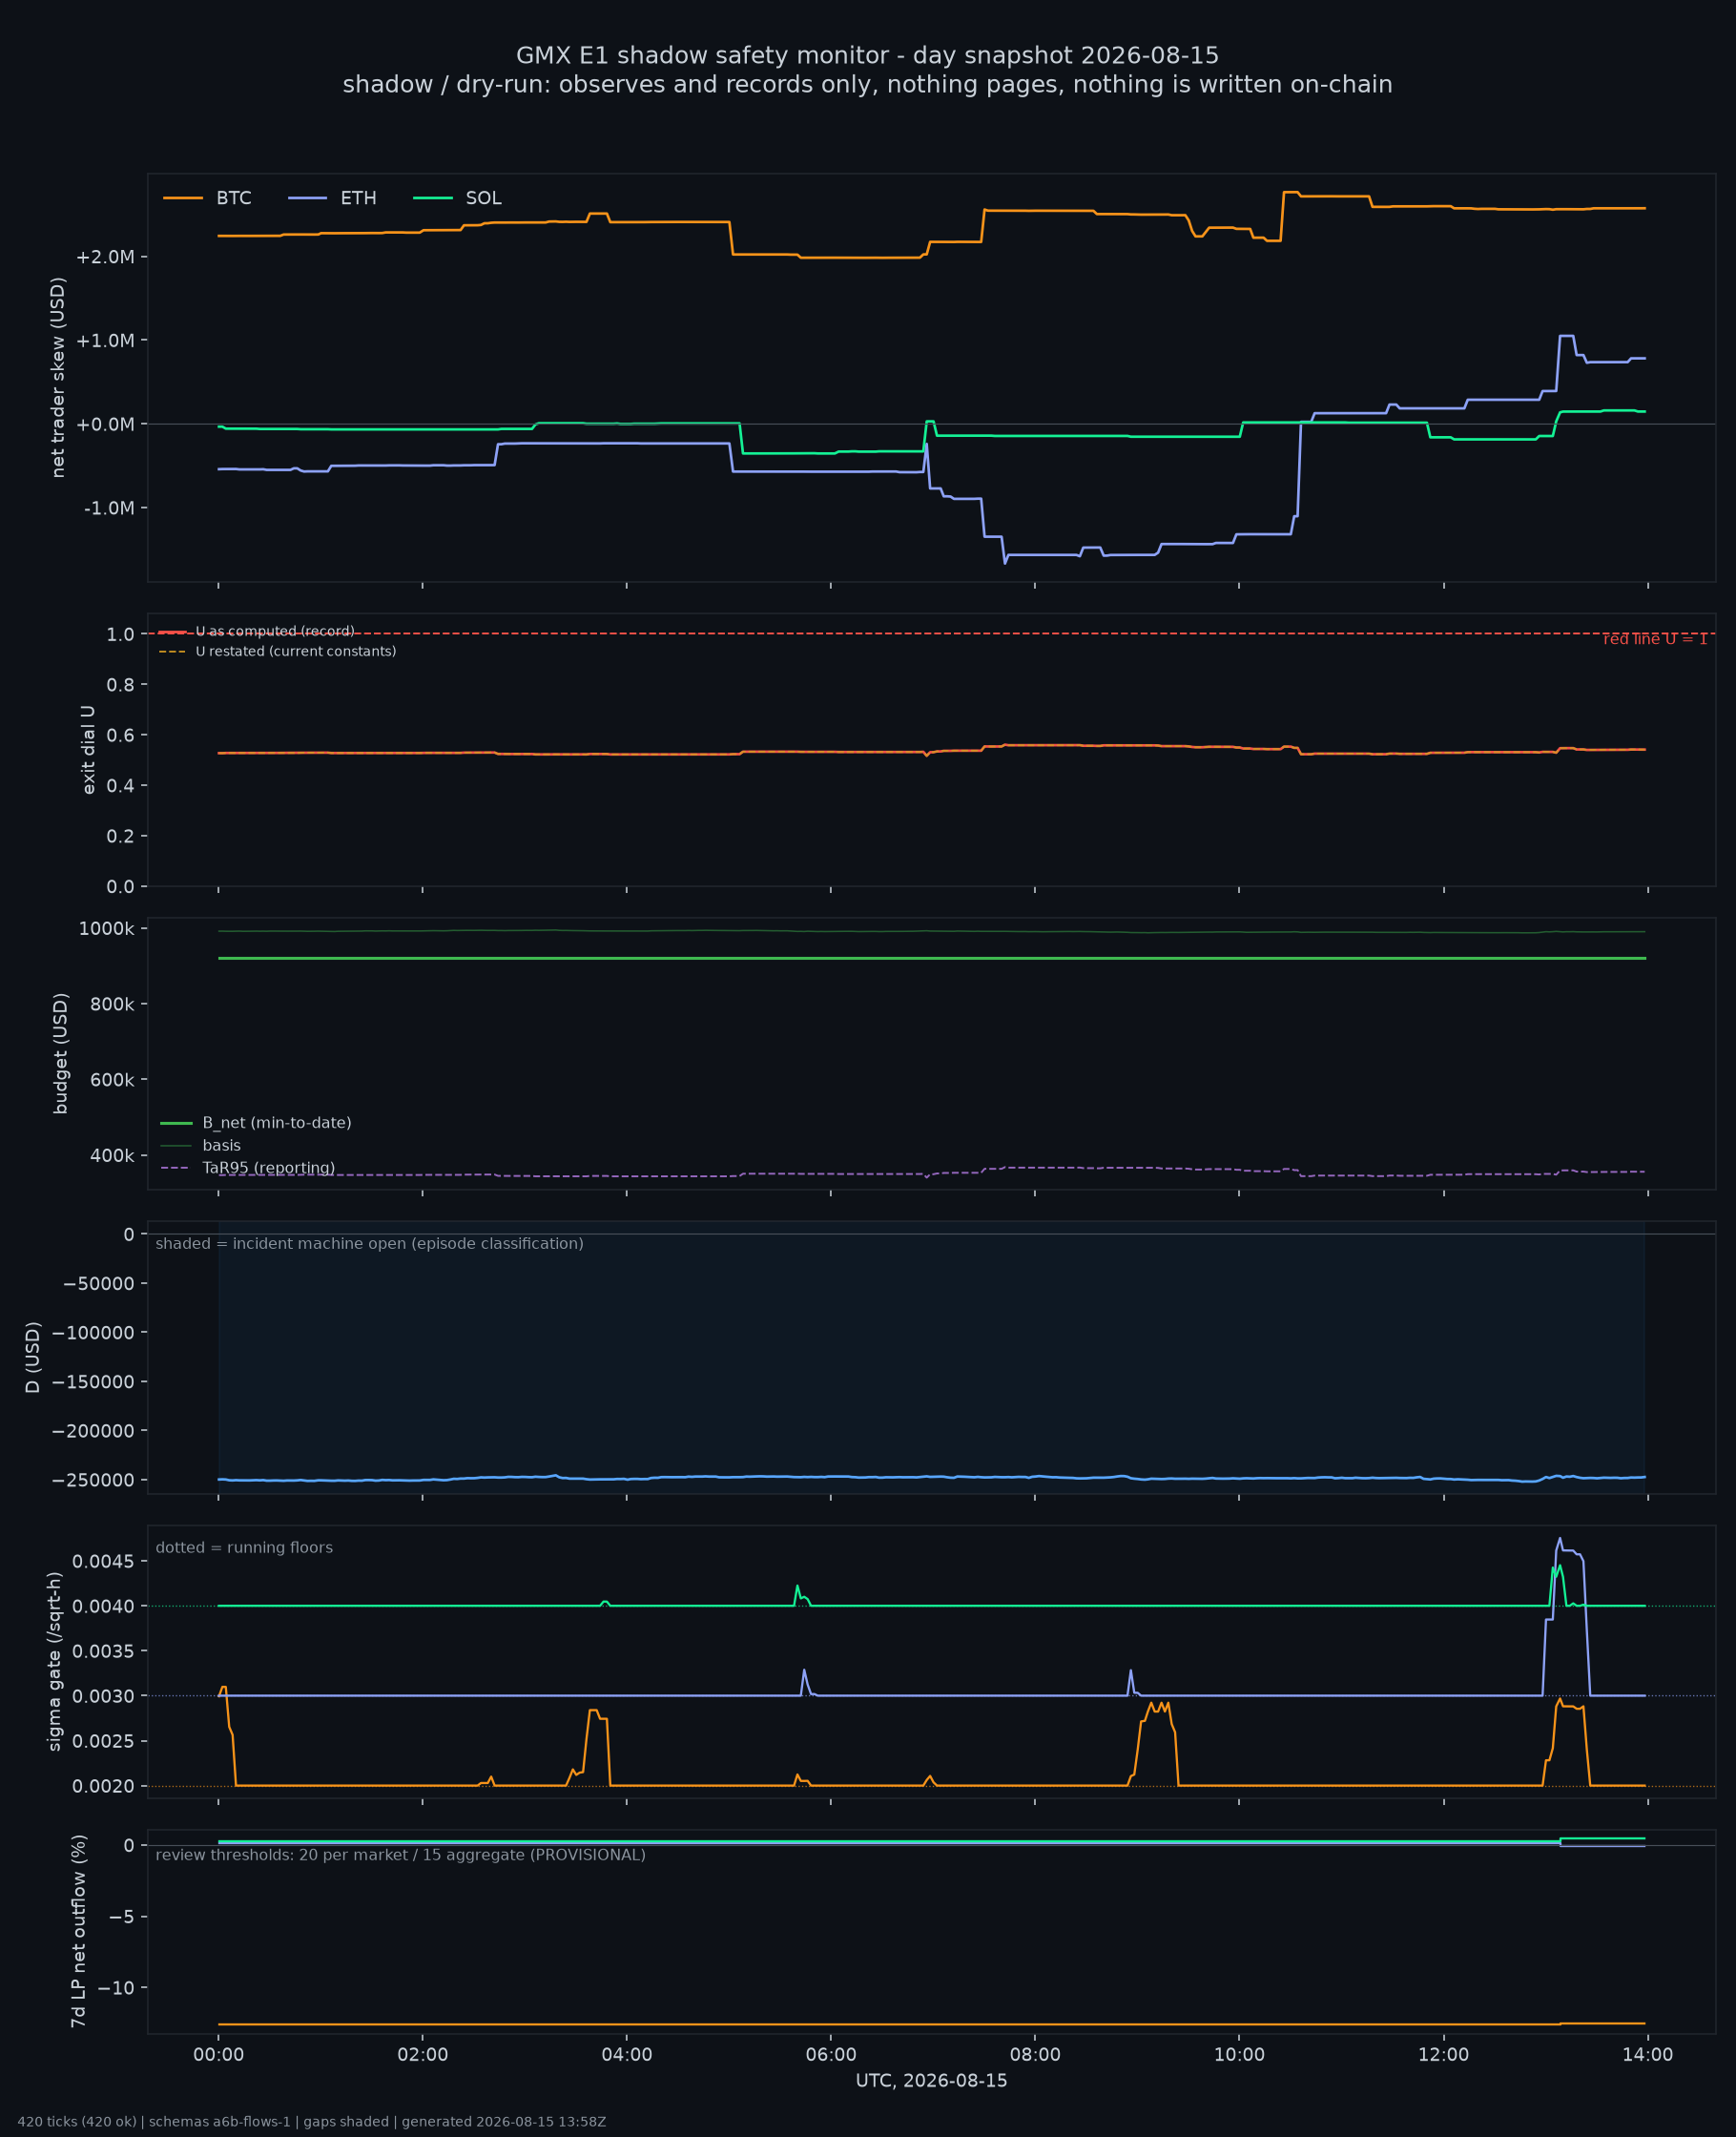Click the "0.8" tick on exit dial axis
This screenshot has height=2137, width=1736.
point(120,685)
